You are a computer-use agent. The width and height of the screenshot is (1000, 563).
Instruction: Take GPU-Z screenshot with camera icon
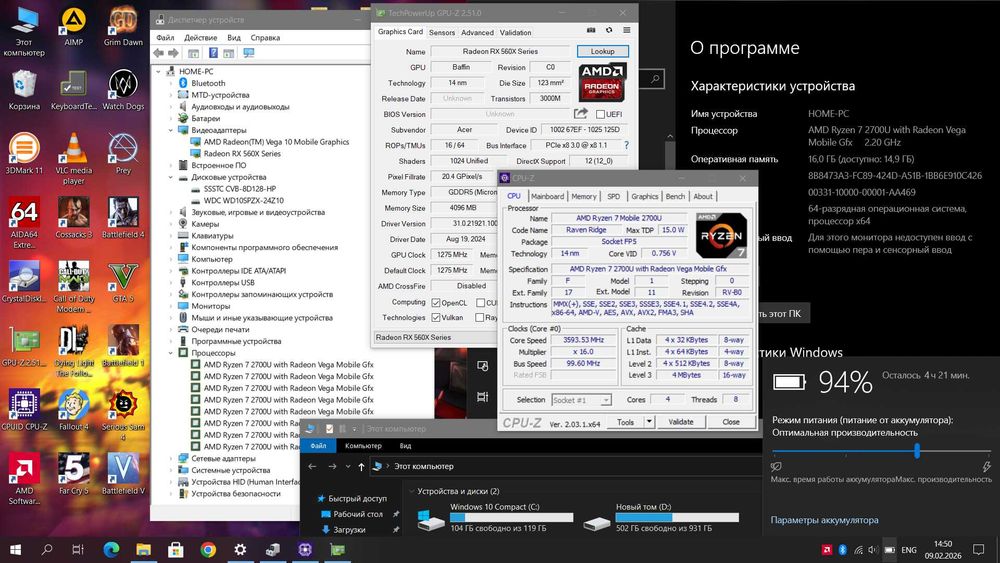[591, 31]
